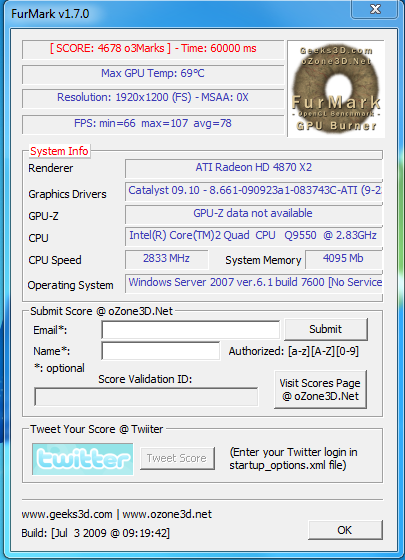The image size is (405, 560).
Task: Click the System Memory label
Action: point(263,260)
